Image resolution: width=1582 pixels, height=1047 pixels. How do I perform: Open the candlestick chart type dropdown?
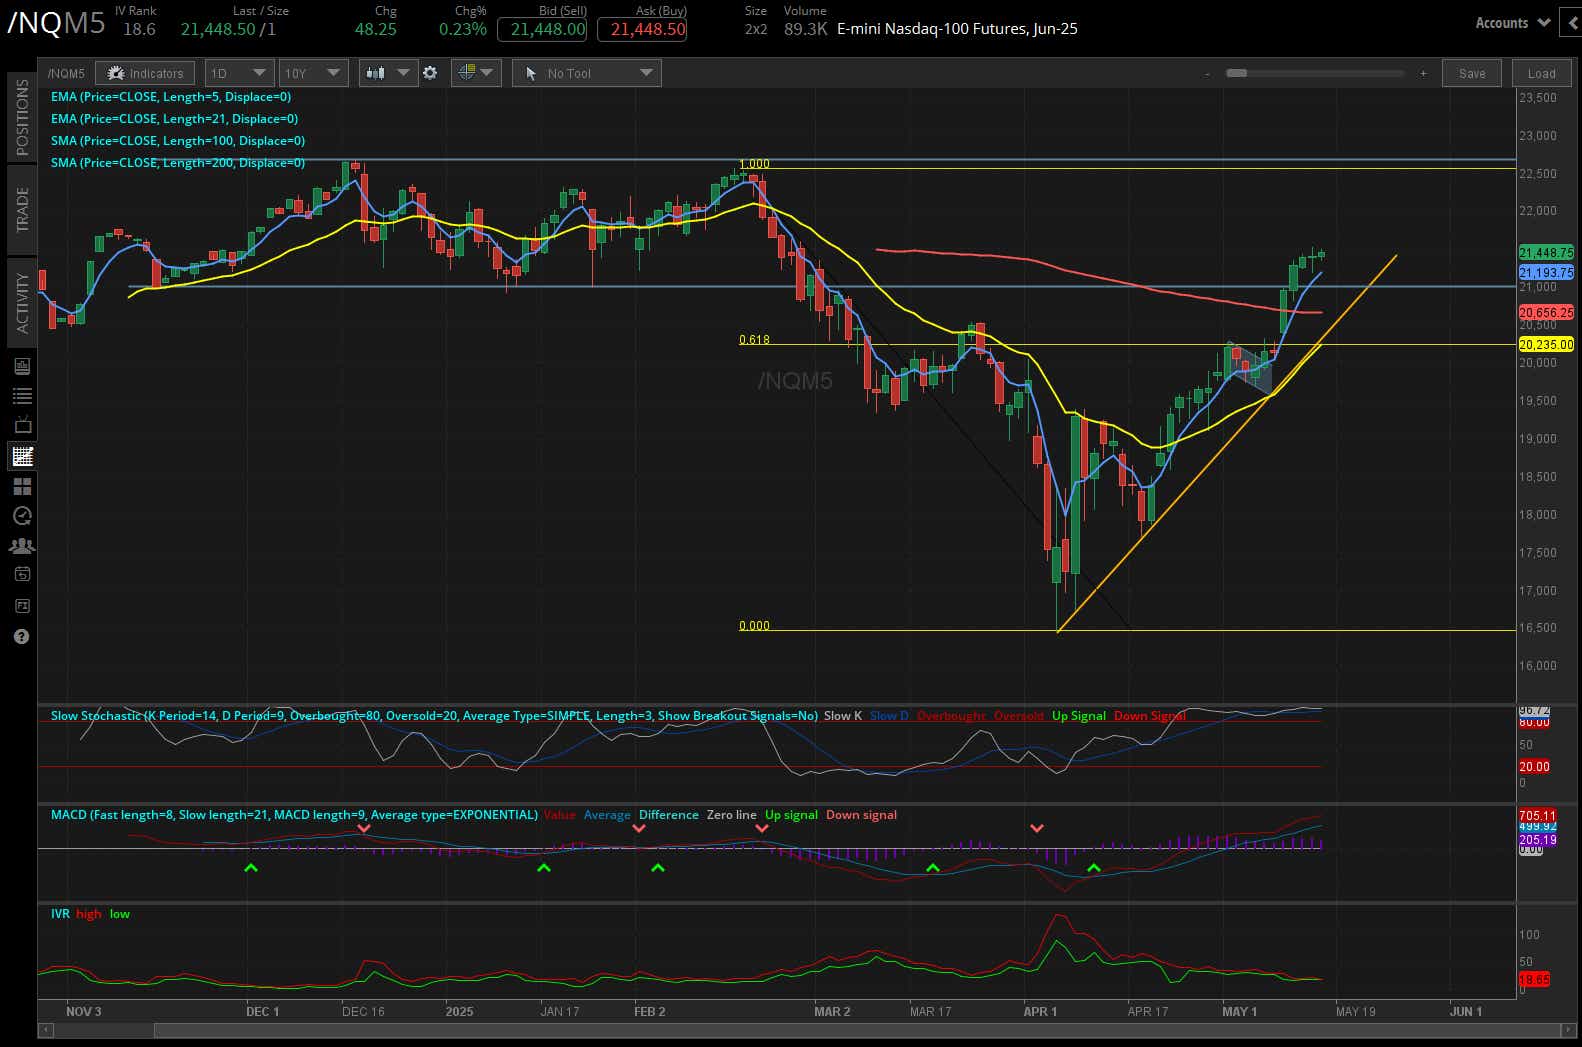[x=388, y=73]
